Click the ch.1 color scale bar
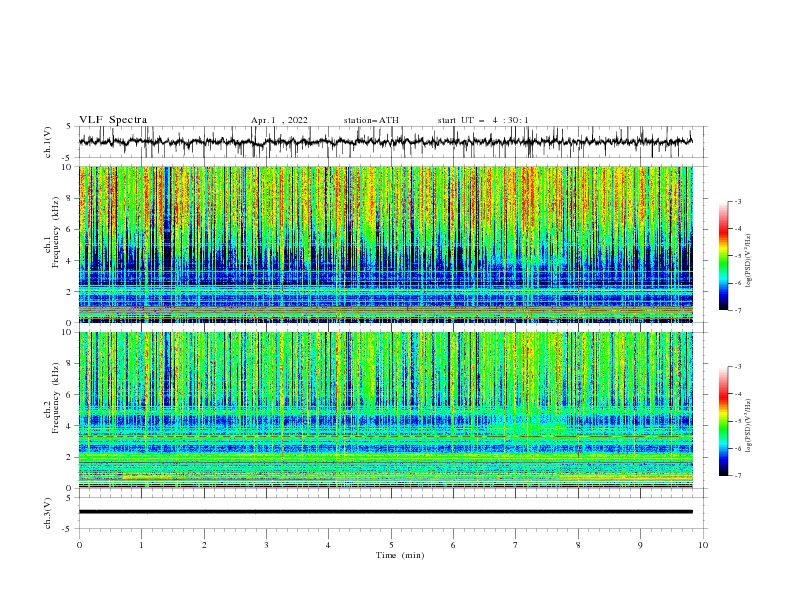 pos(723,256)
